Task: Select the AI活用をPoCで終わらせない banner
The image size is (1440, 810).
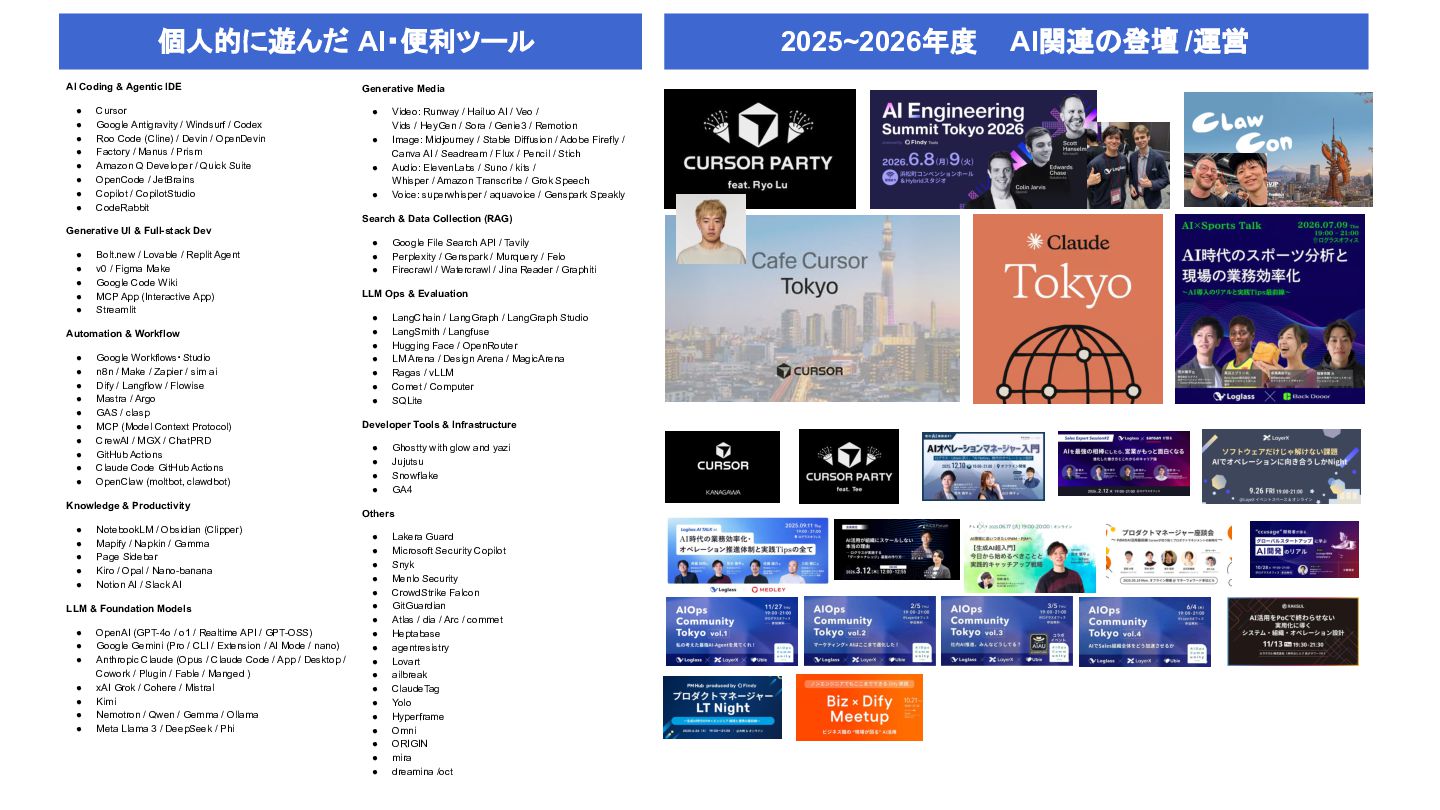Action: (x=1293, y=632)
